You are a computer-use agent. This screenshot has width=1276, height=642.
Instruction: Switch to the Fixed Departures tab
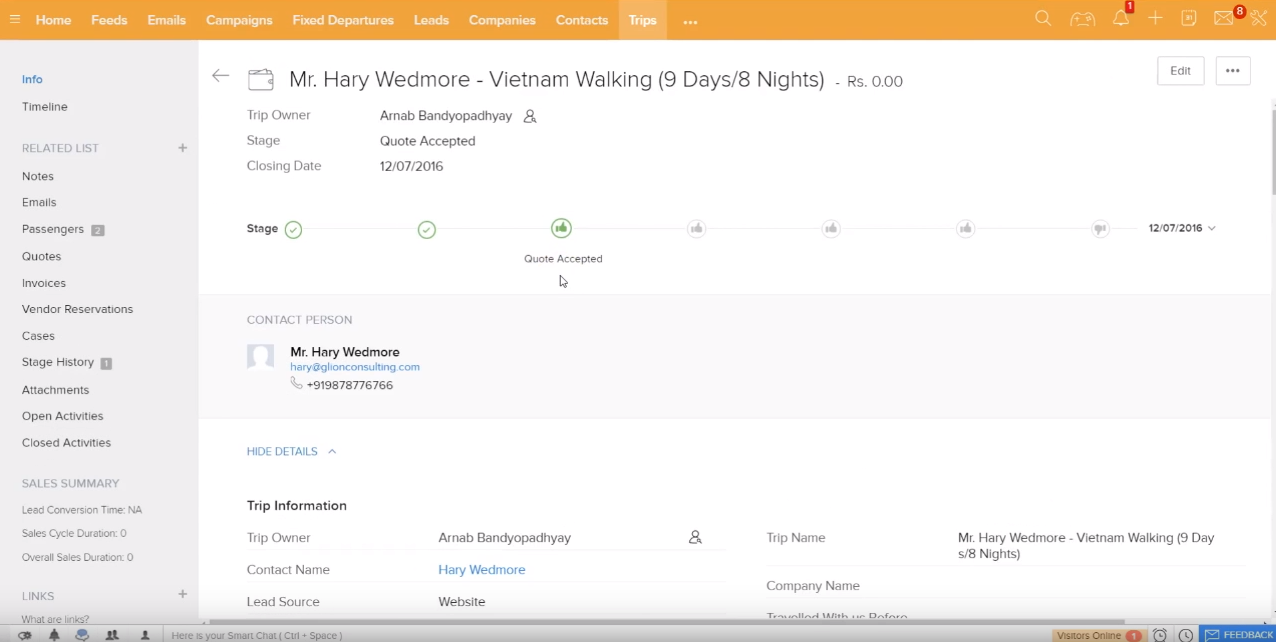click(x=343, y=20)
